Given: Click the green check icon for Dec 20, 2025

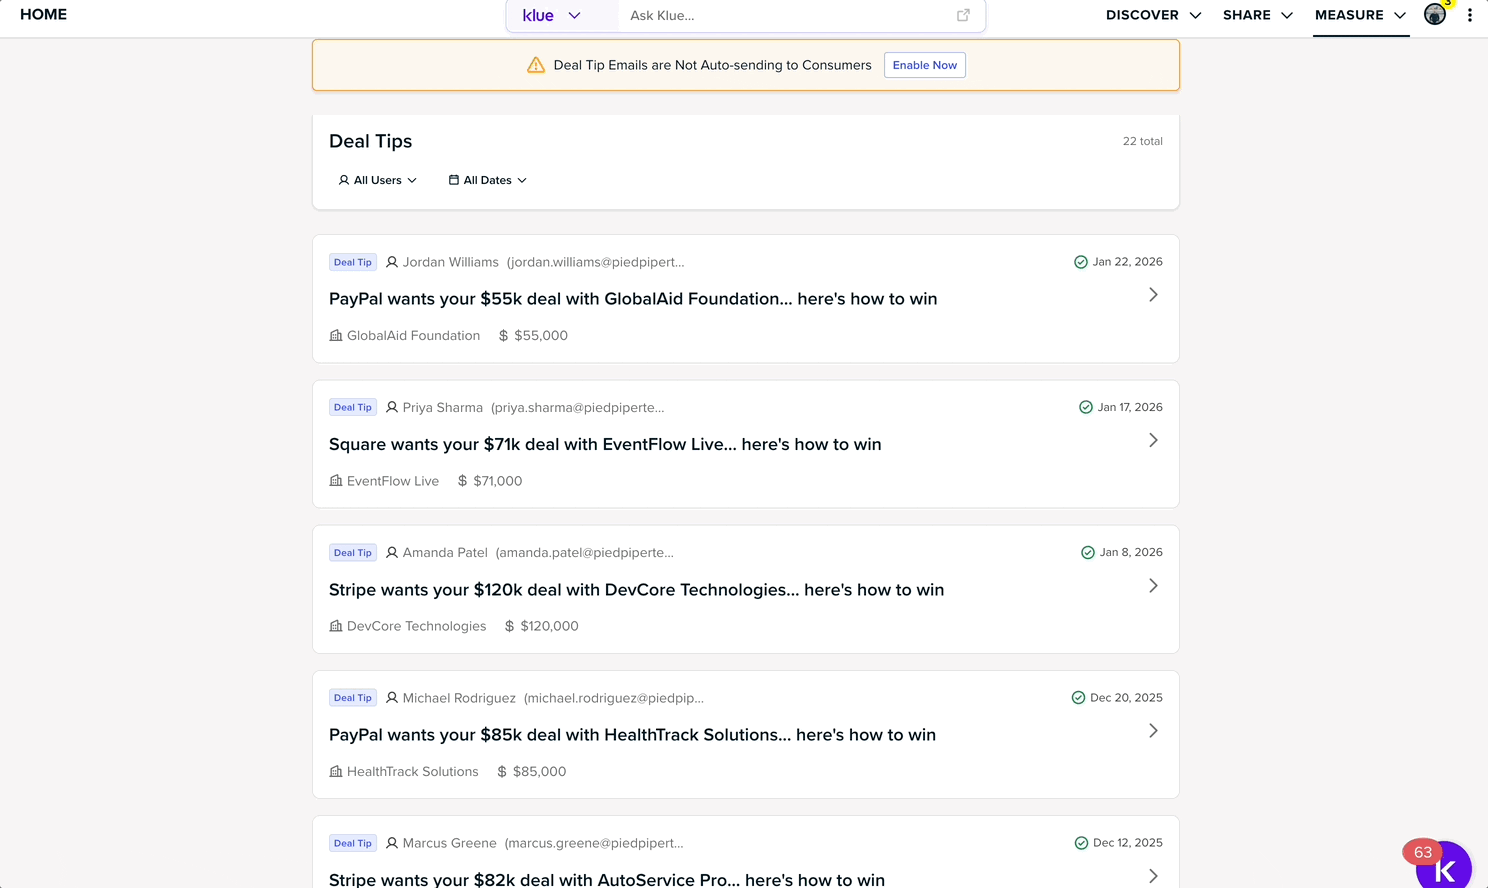Looking at the screenshot, I should pos(1078,698).
